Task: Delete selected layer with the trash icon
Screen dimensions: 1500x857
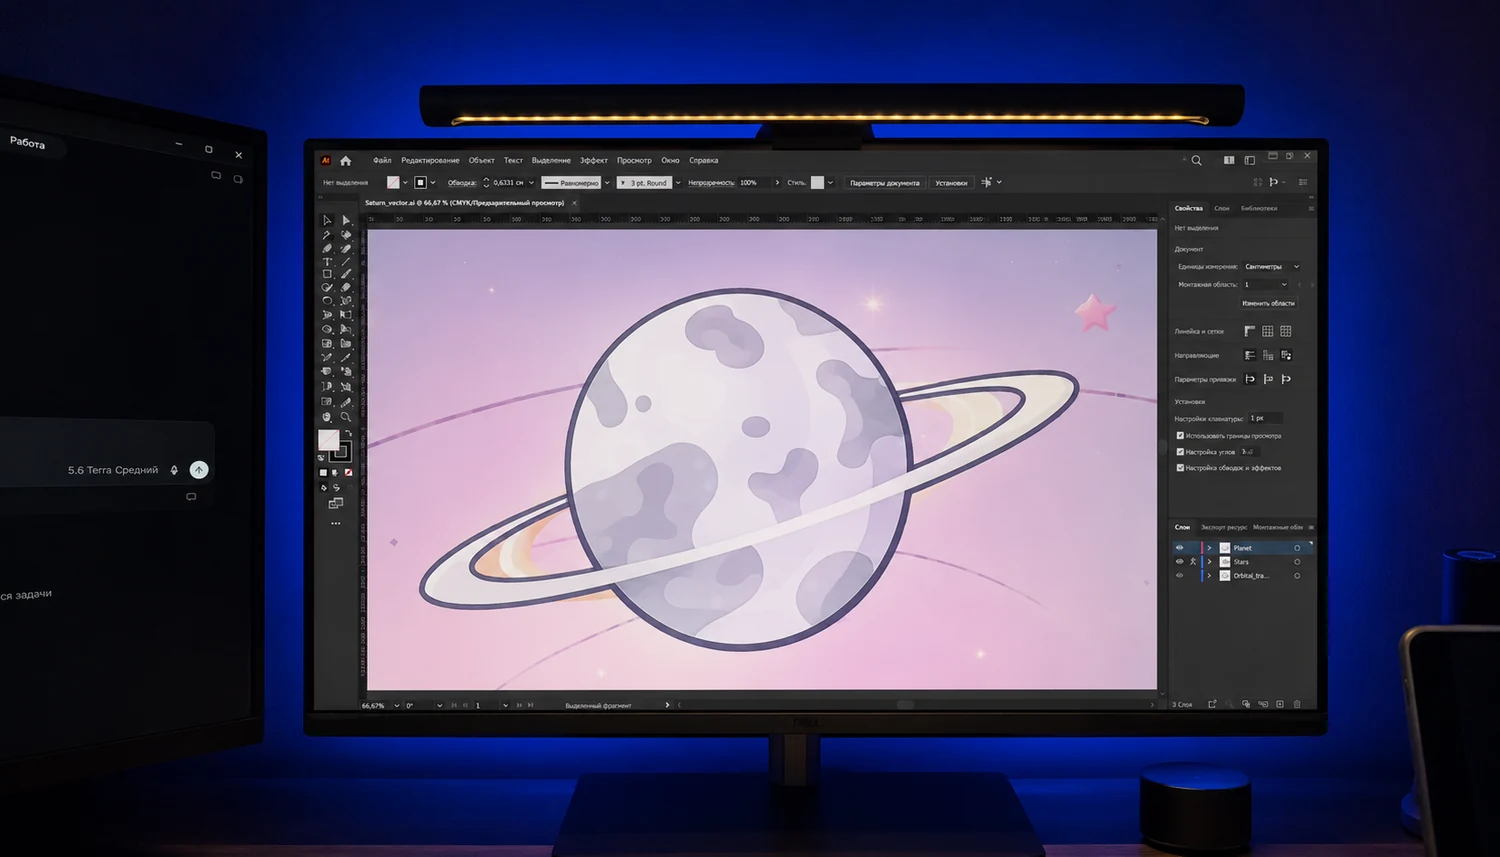Action: pos(1298,704)
